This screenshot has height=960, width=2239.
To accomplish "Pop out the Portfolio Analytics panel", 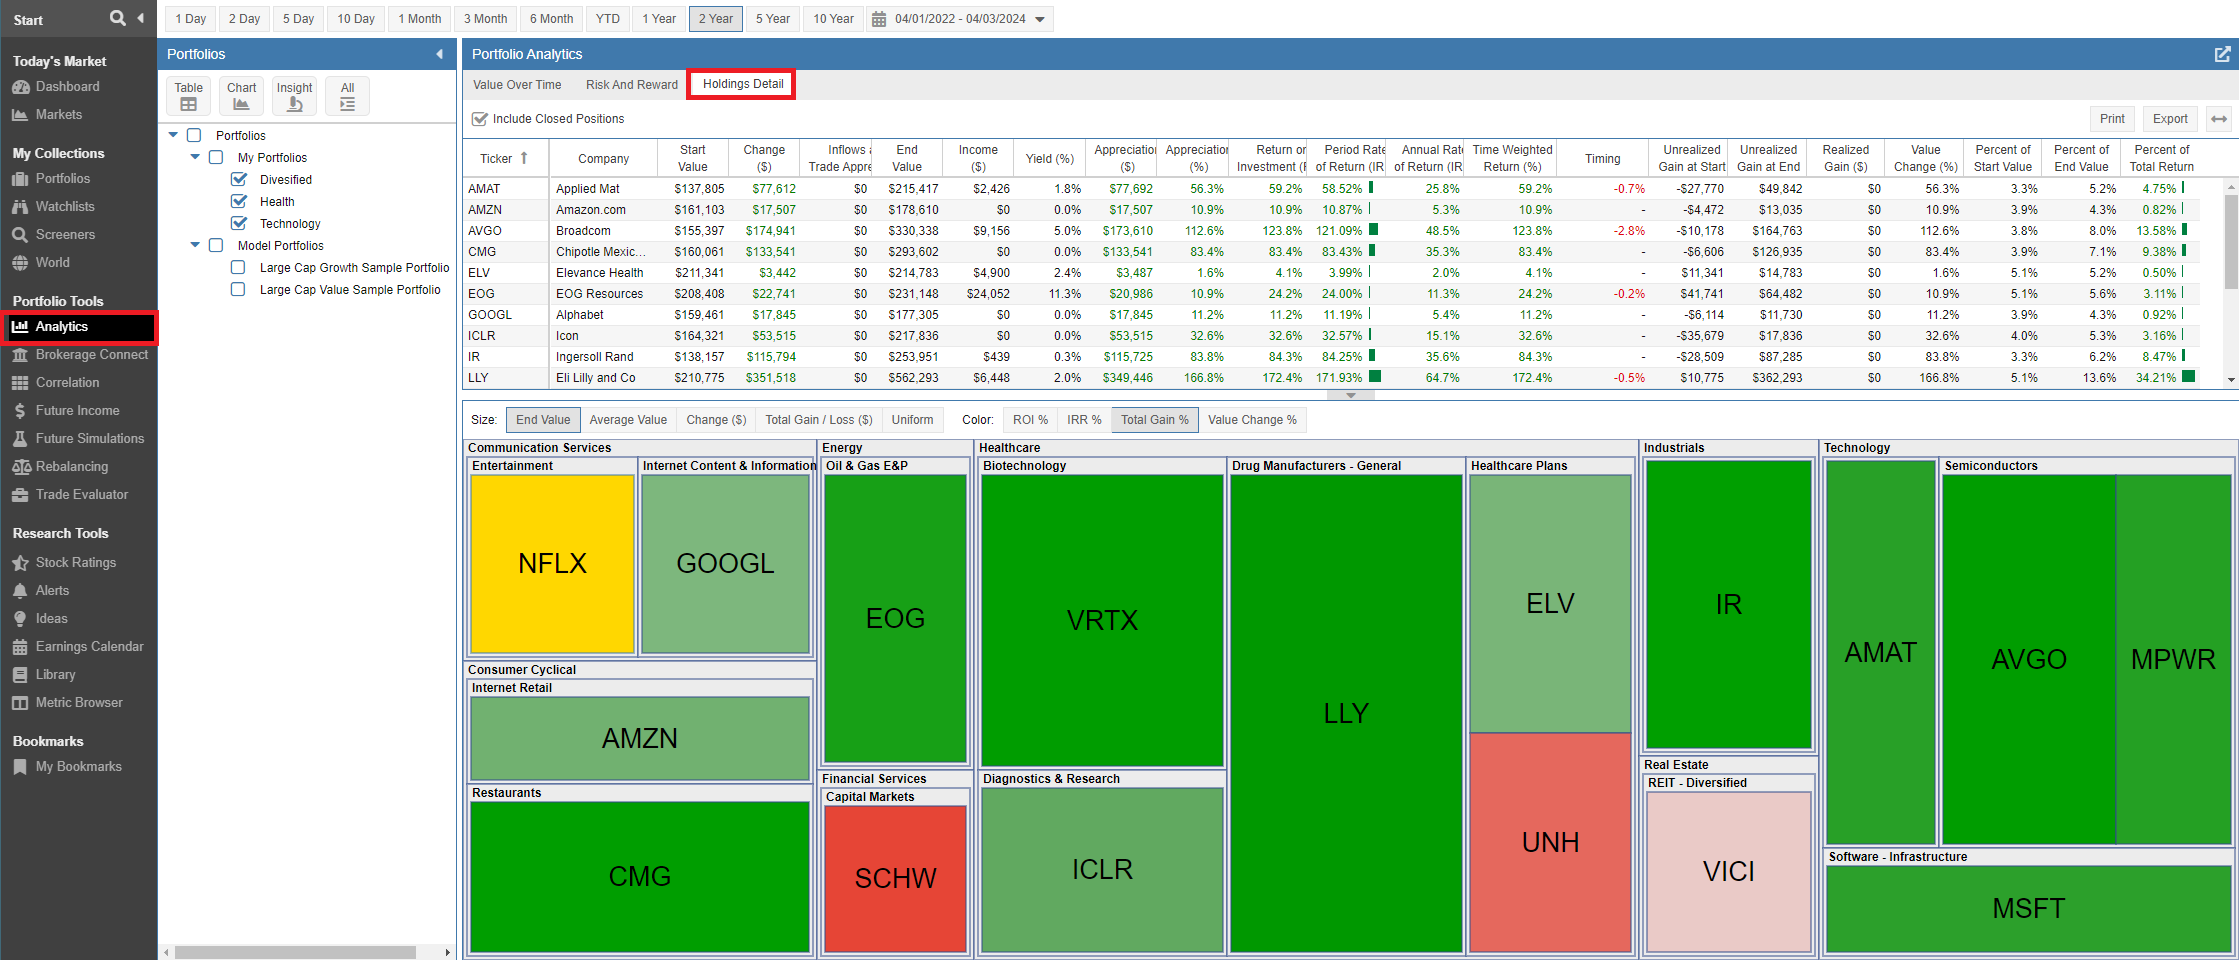I will [2222, 54].
